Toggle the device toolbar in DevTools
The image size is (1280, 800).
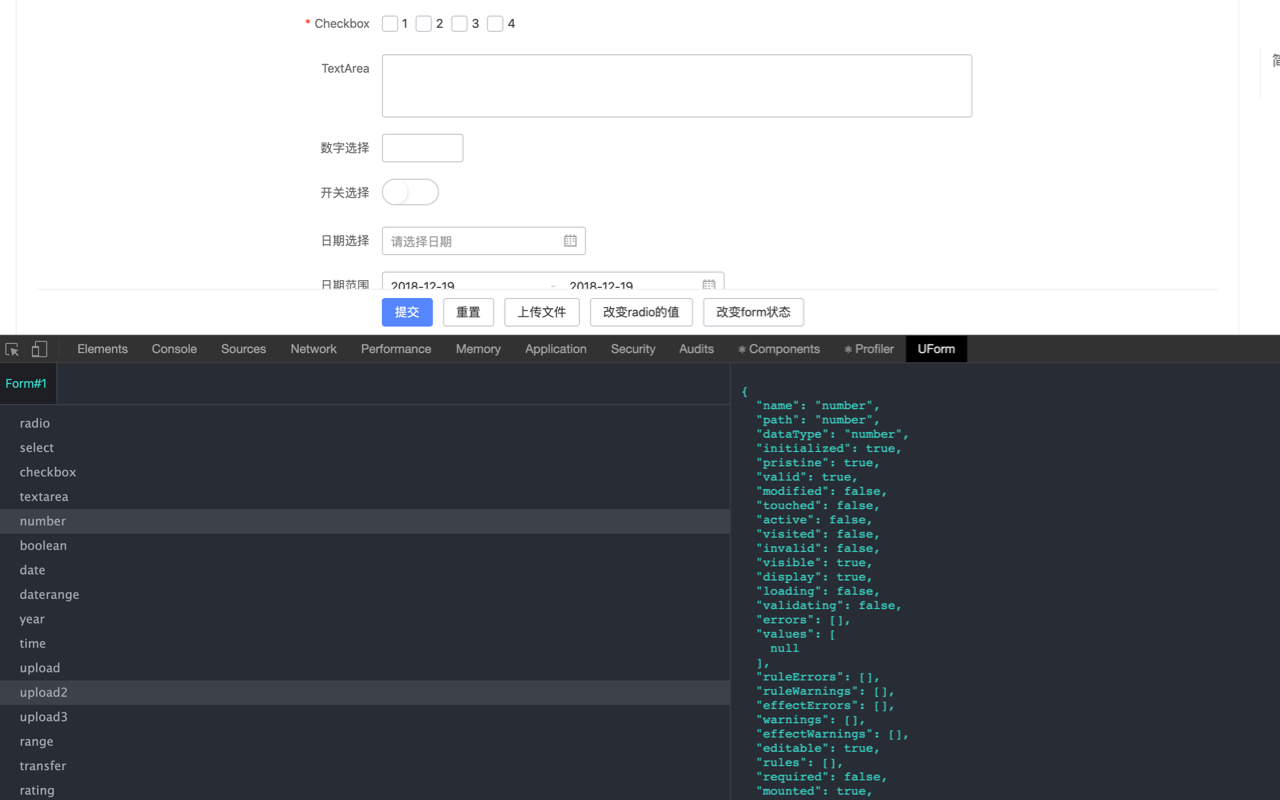[x=38, y=348]
